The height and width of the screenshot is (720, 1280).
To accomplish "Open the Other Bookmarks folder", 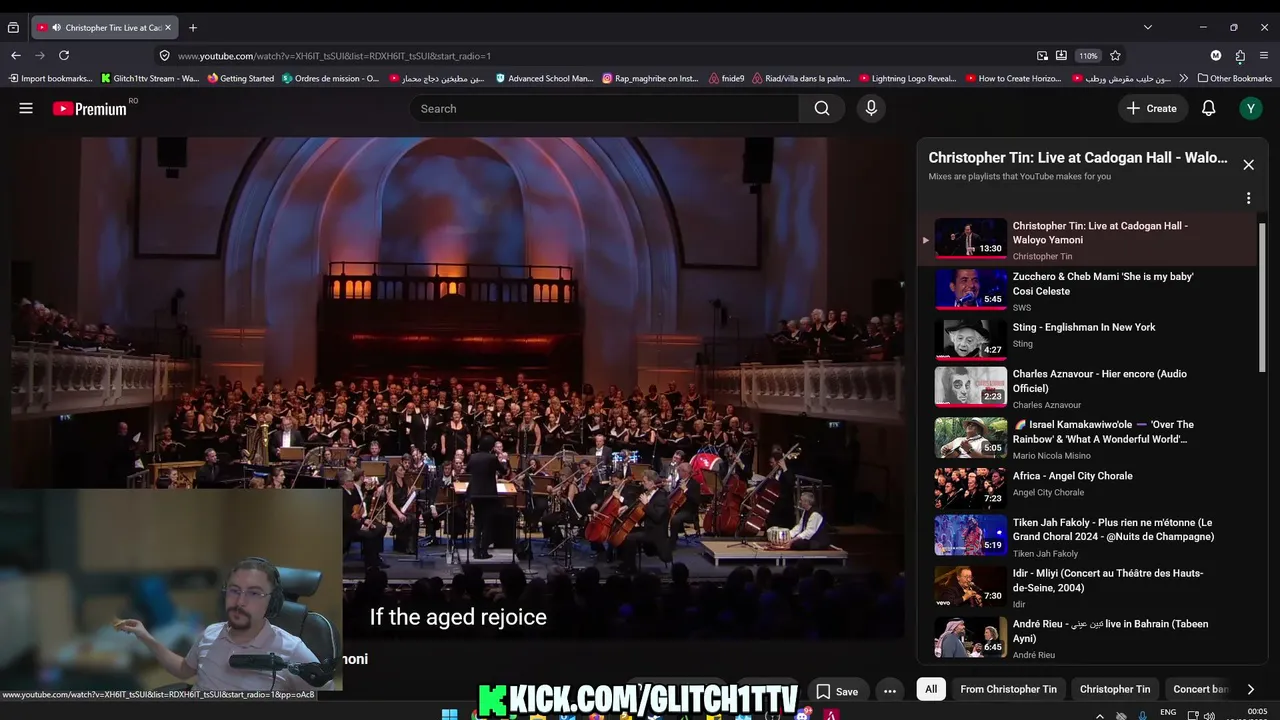I will (1234, 78).
